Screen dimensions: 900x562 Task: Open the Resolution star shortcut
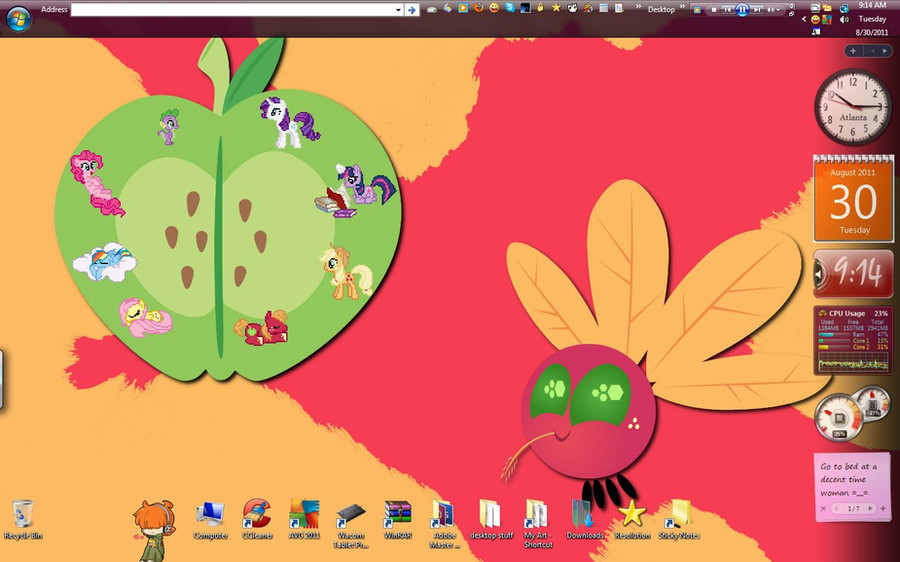pos(632,520)
